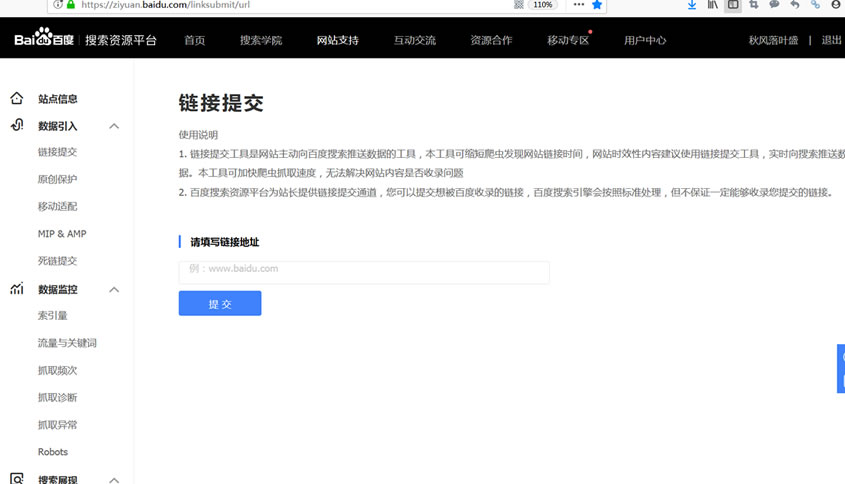
Task: Collapse the 搜索展现 sidebar section
Action: coord(114,479)
